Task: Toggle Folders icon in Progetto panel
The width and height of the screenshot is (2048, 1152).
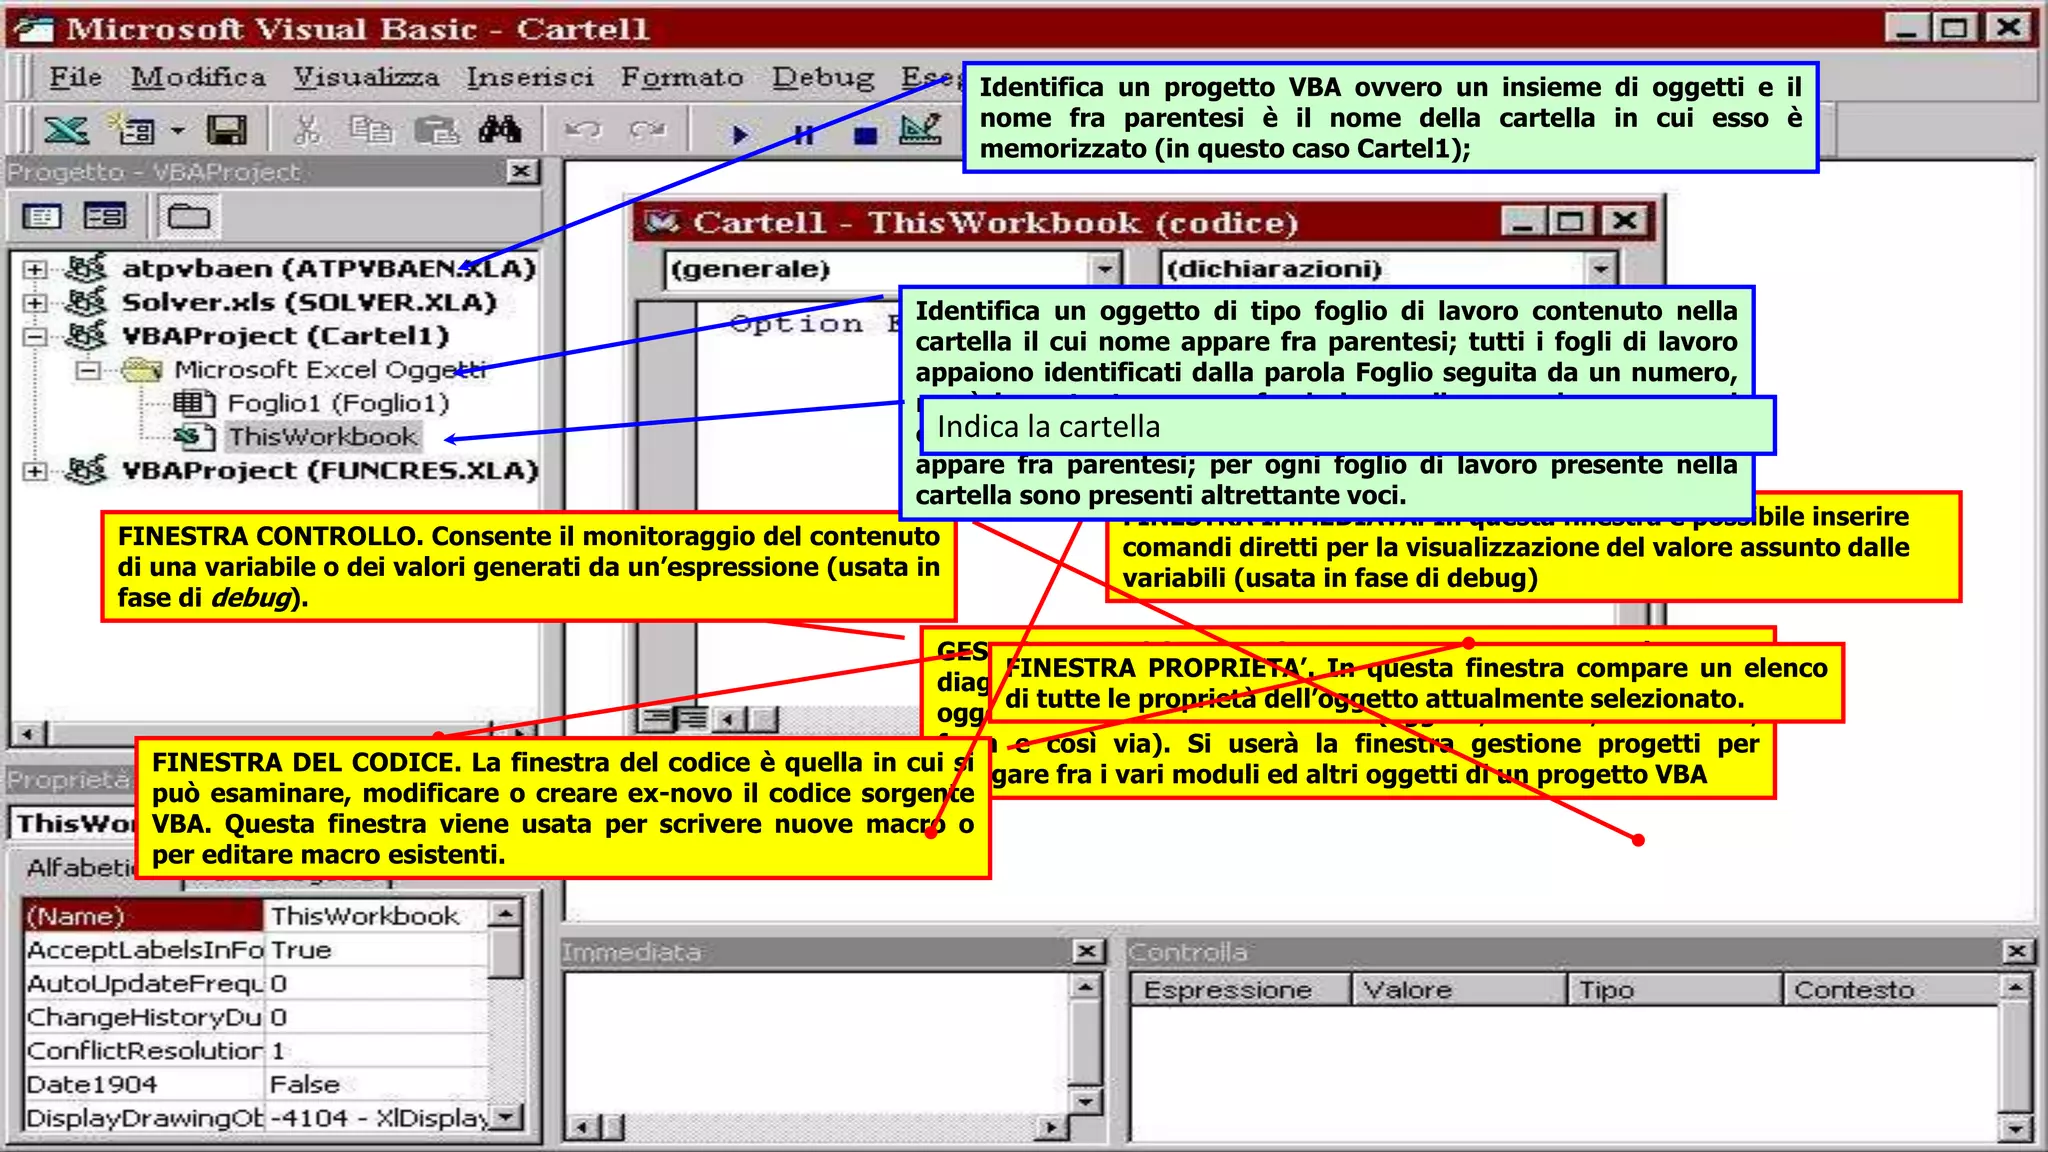Action: pos(188,216)
